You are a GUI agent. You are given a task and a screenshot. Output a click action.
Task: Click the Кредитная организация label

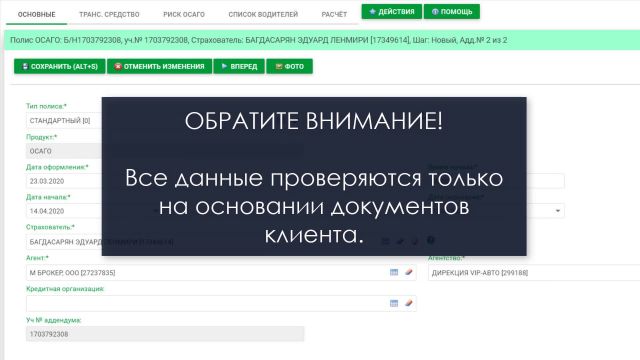point(65,289)
